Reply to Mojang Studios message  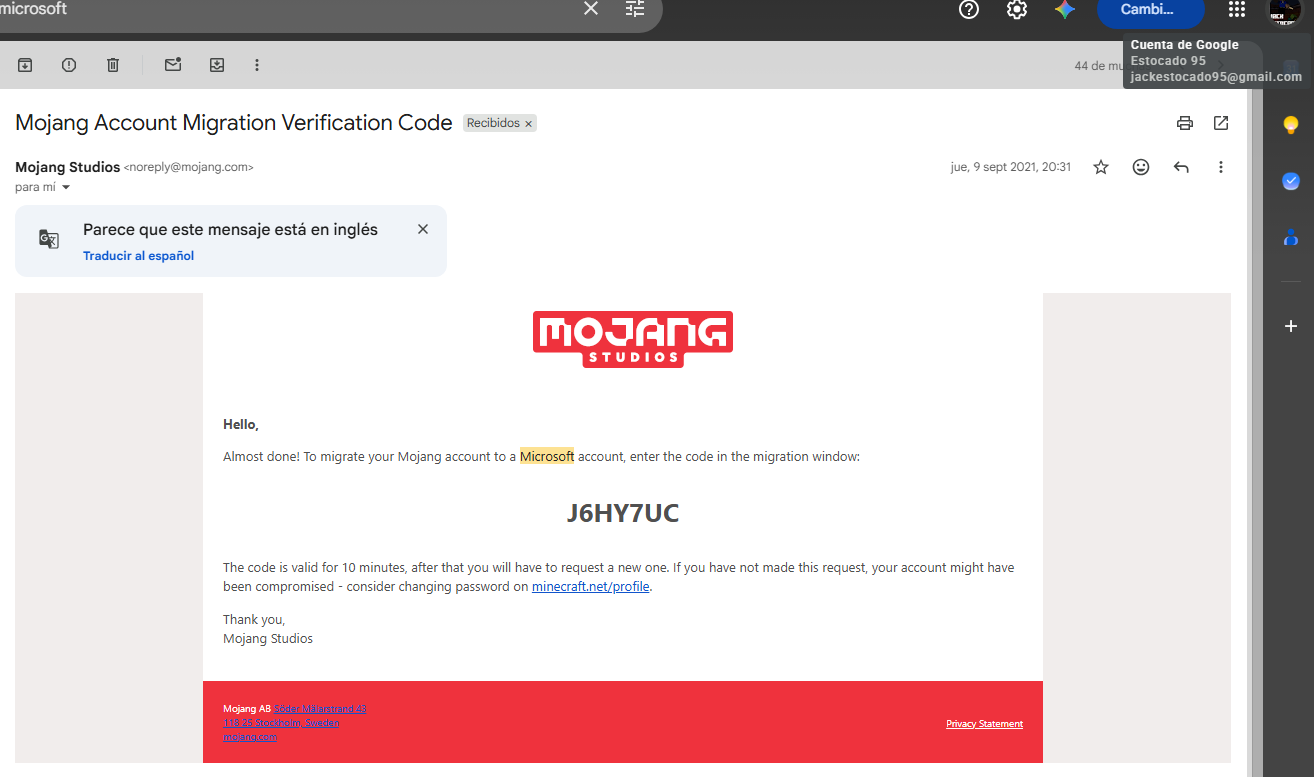point(1181,167)
